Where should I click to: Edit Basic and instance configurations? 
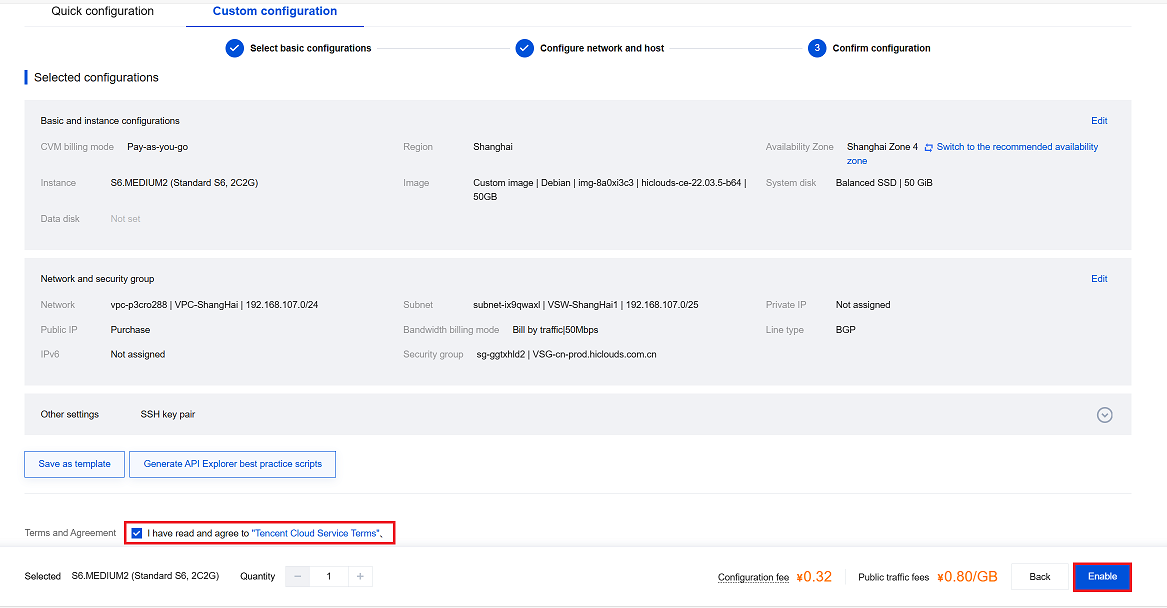coord(1099,121)
